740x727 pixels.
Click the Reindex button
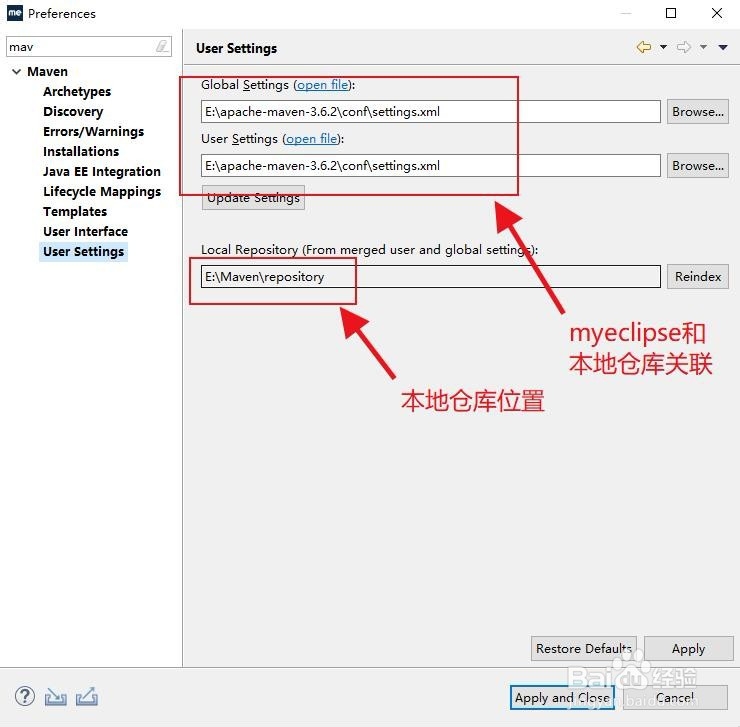[698, 277]
